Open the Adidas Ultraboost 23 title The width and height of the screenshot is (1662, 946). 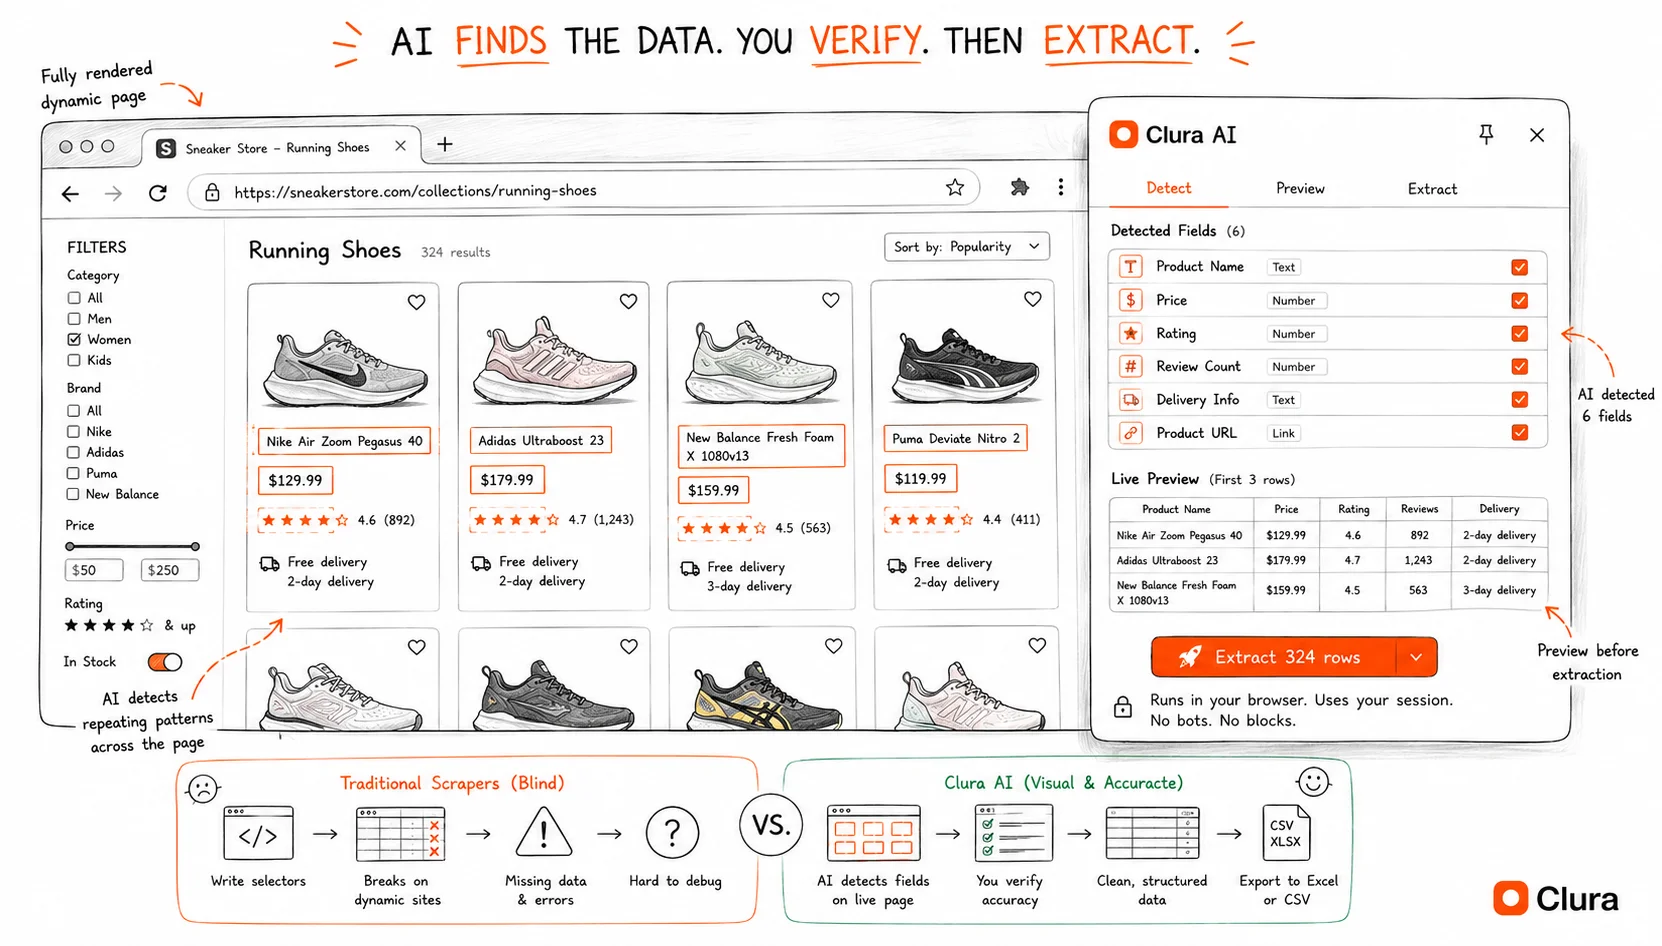[541, 440]
